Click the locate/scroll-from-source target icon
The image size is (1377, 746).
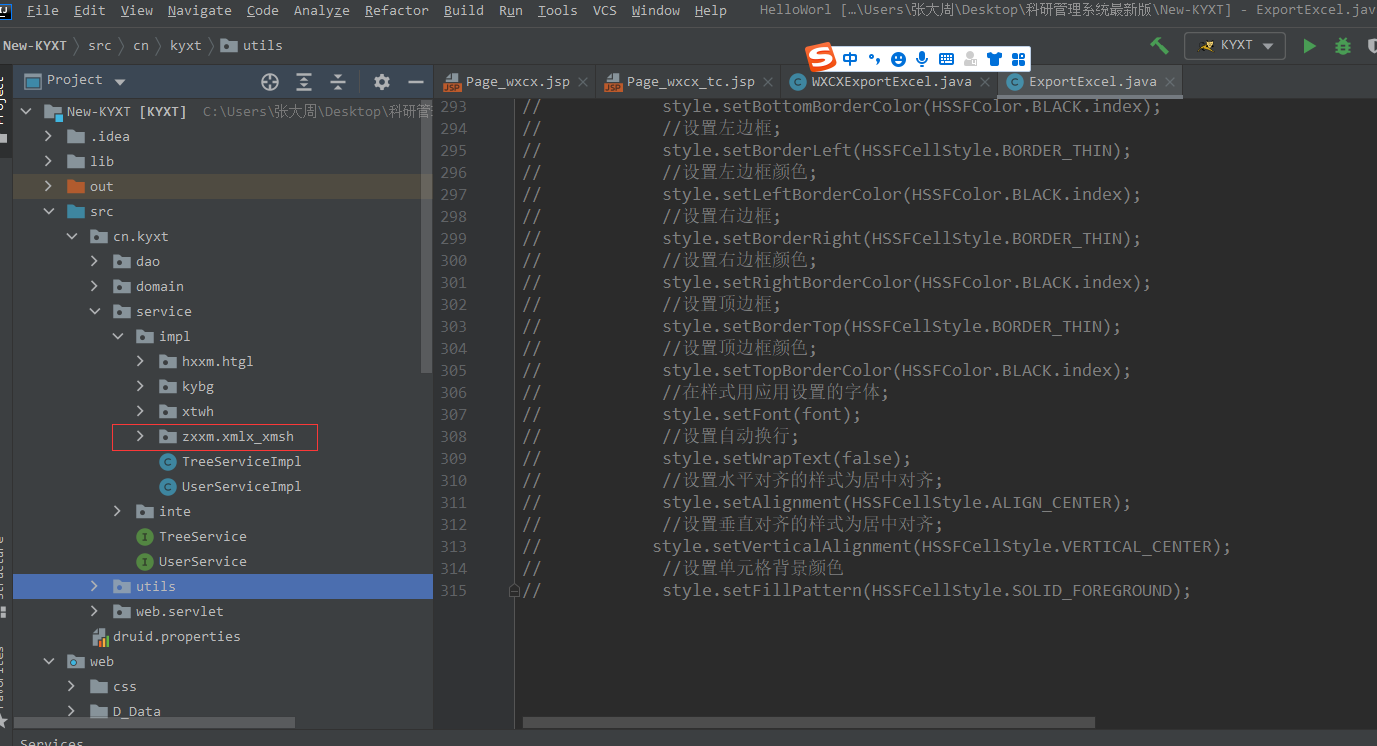[x=270, y=82]
